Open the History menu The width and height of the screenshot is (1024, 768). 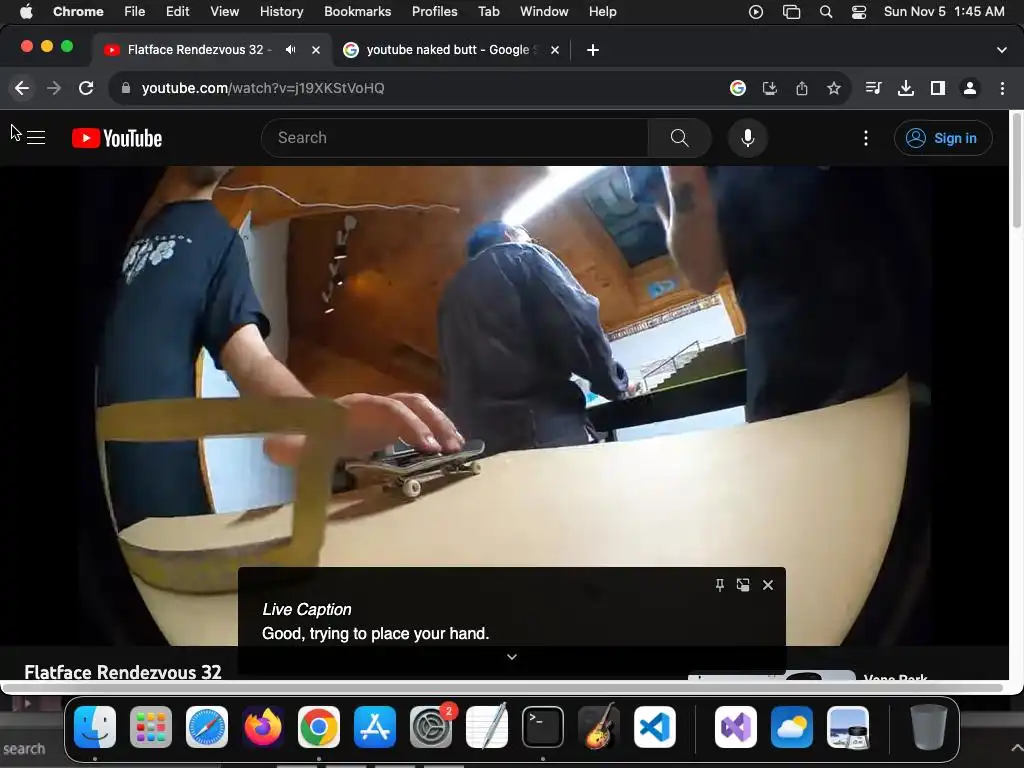coord(281,11)
